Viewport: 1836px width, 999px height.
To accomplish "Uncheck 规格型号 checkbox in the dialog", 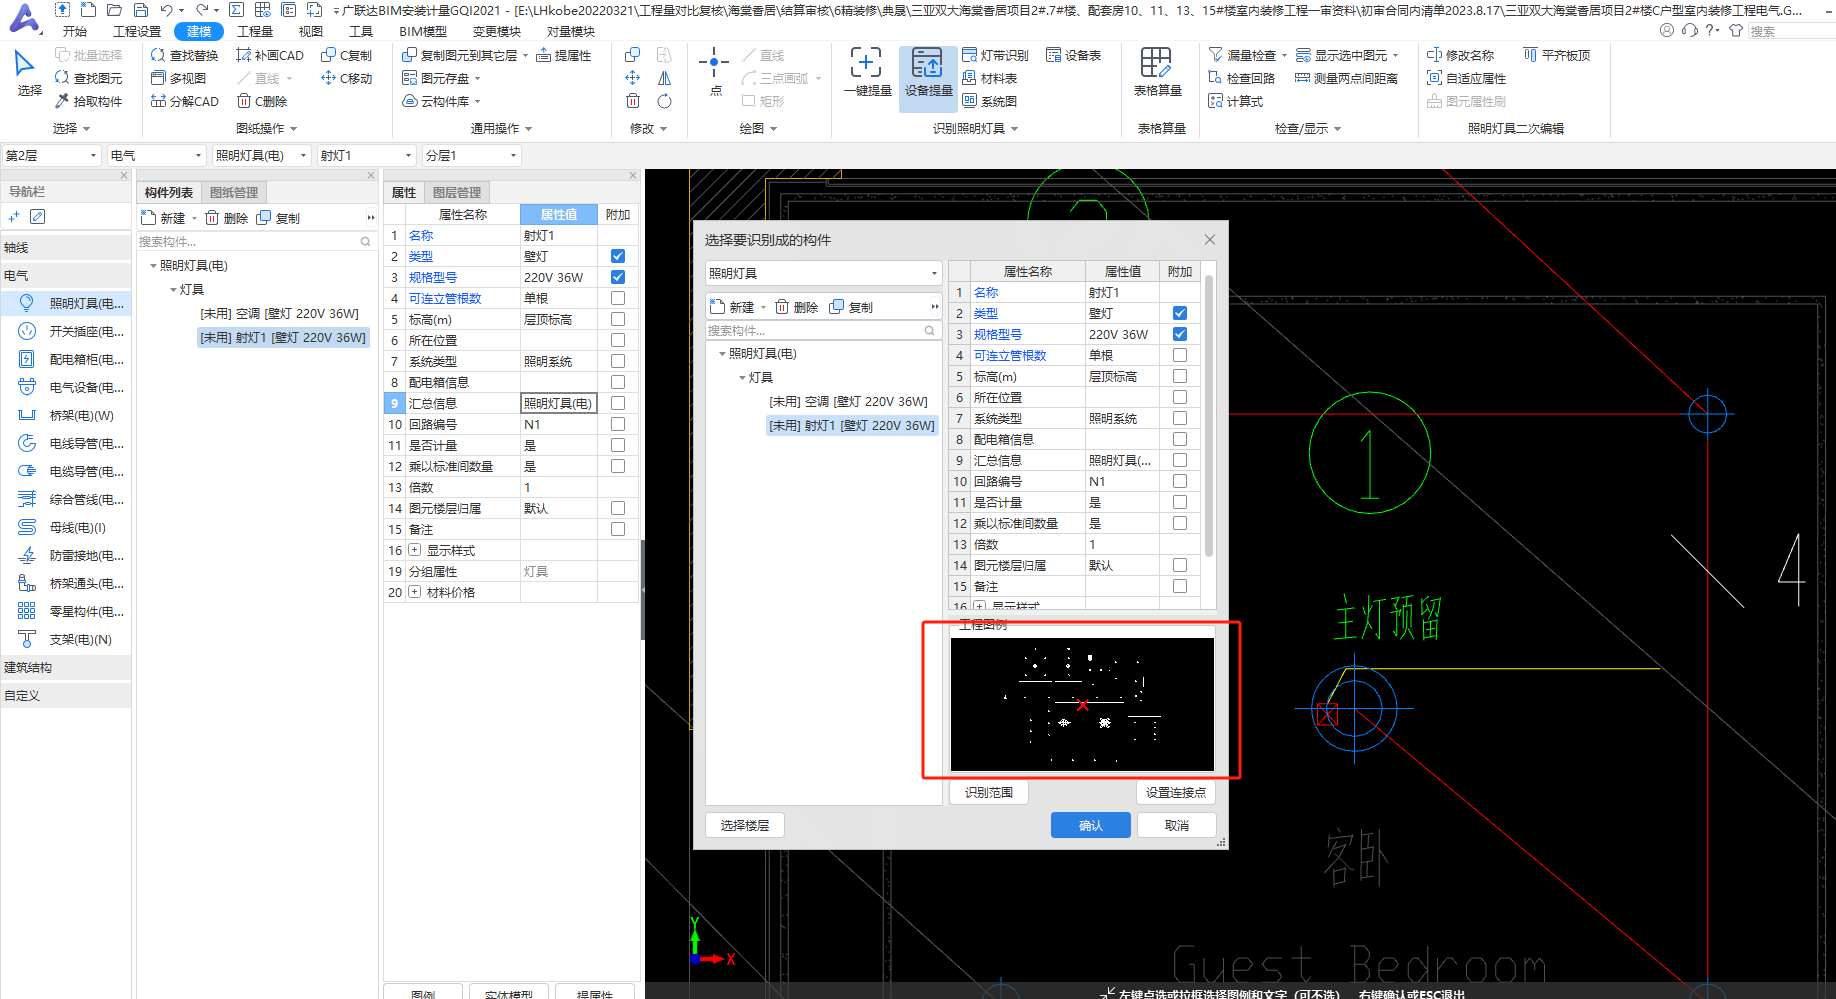I will coord(1180,334).
